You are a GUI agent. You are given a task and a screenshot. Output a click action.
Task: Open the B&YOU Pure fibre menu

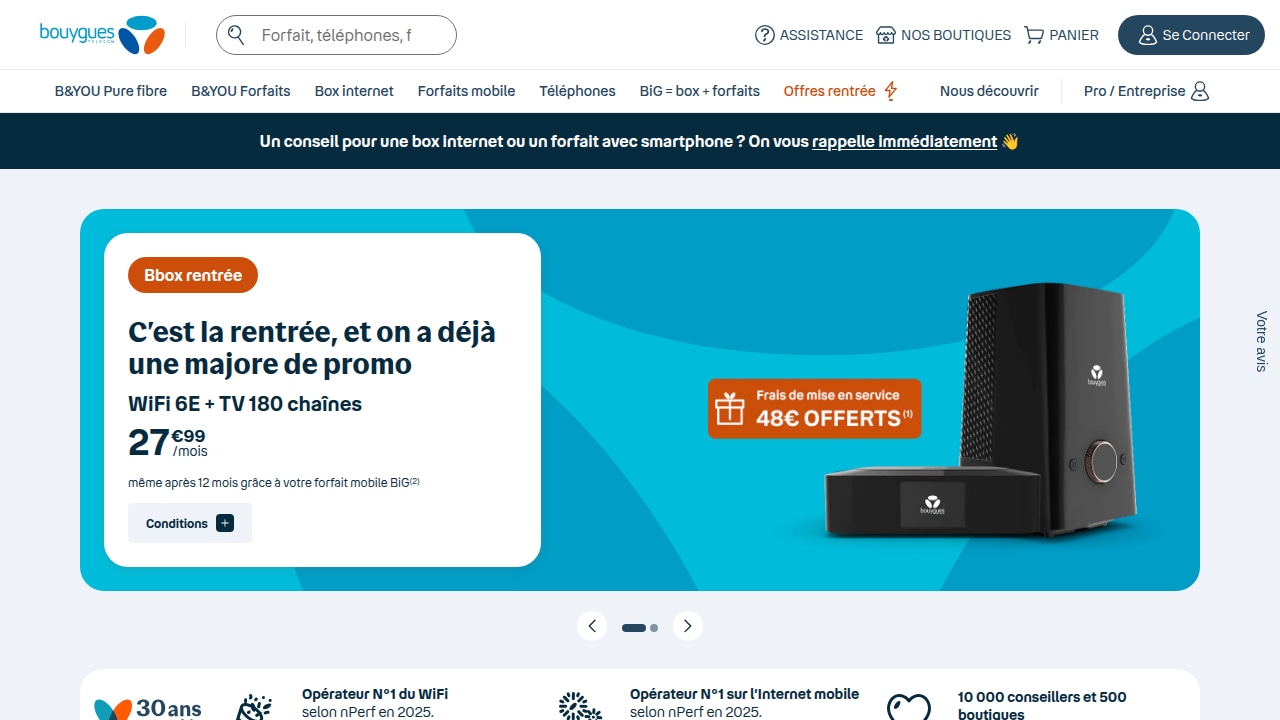coord(111,91)
